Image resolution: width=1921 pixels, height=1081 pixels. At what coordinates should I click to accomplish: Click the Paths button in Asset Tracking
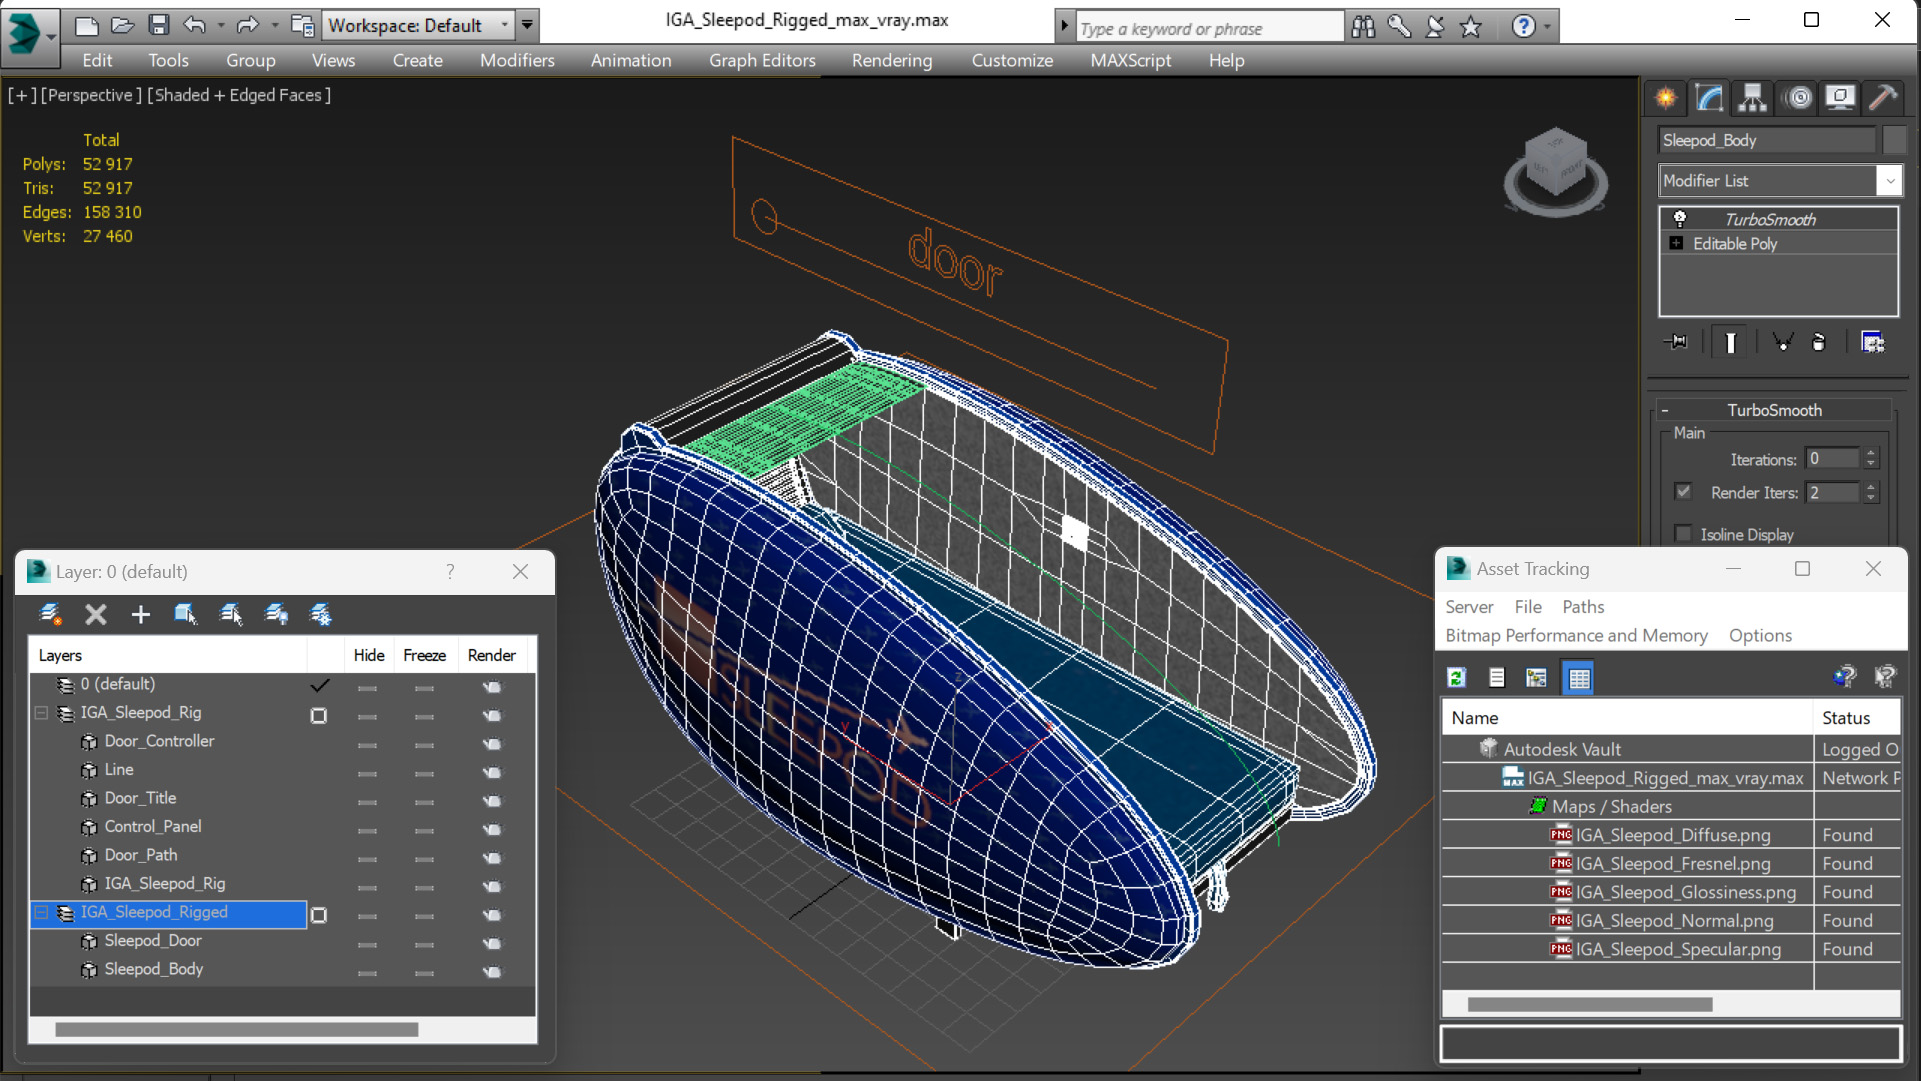[x=1583, y=605]
